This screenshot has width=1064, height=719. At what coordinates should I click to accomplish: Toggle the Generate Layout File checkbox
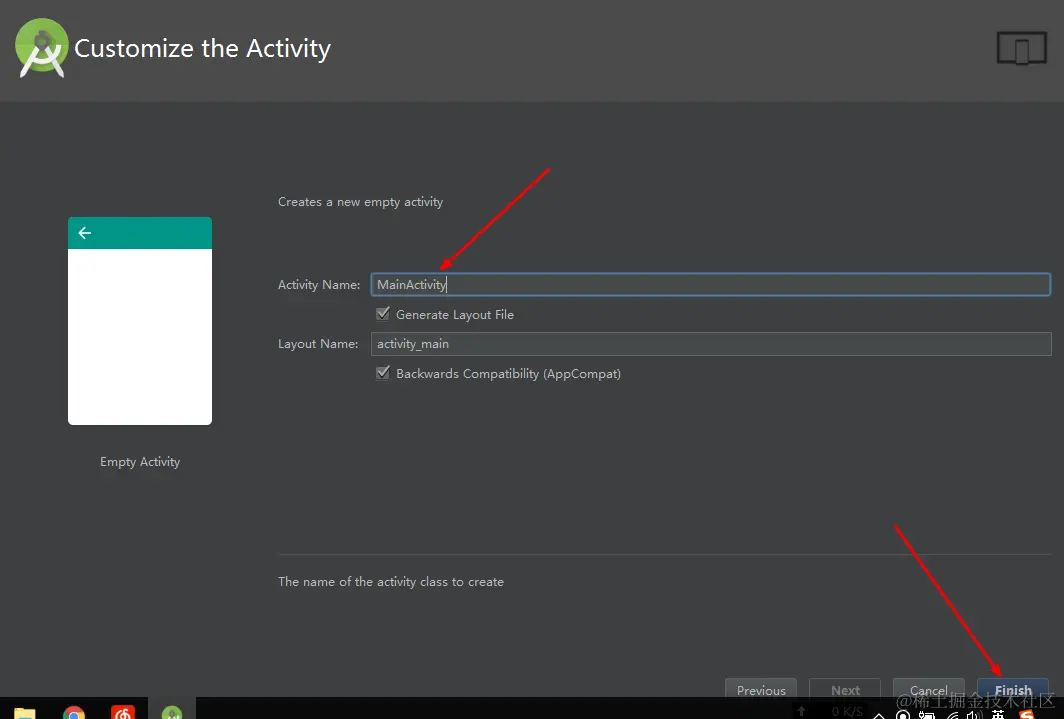click(x=383, y=313)
